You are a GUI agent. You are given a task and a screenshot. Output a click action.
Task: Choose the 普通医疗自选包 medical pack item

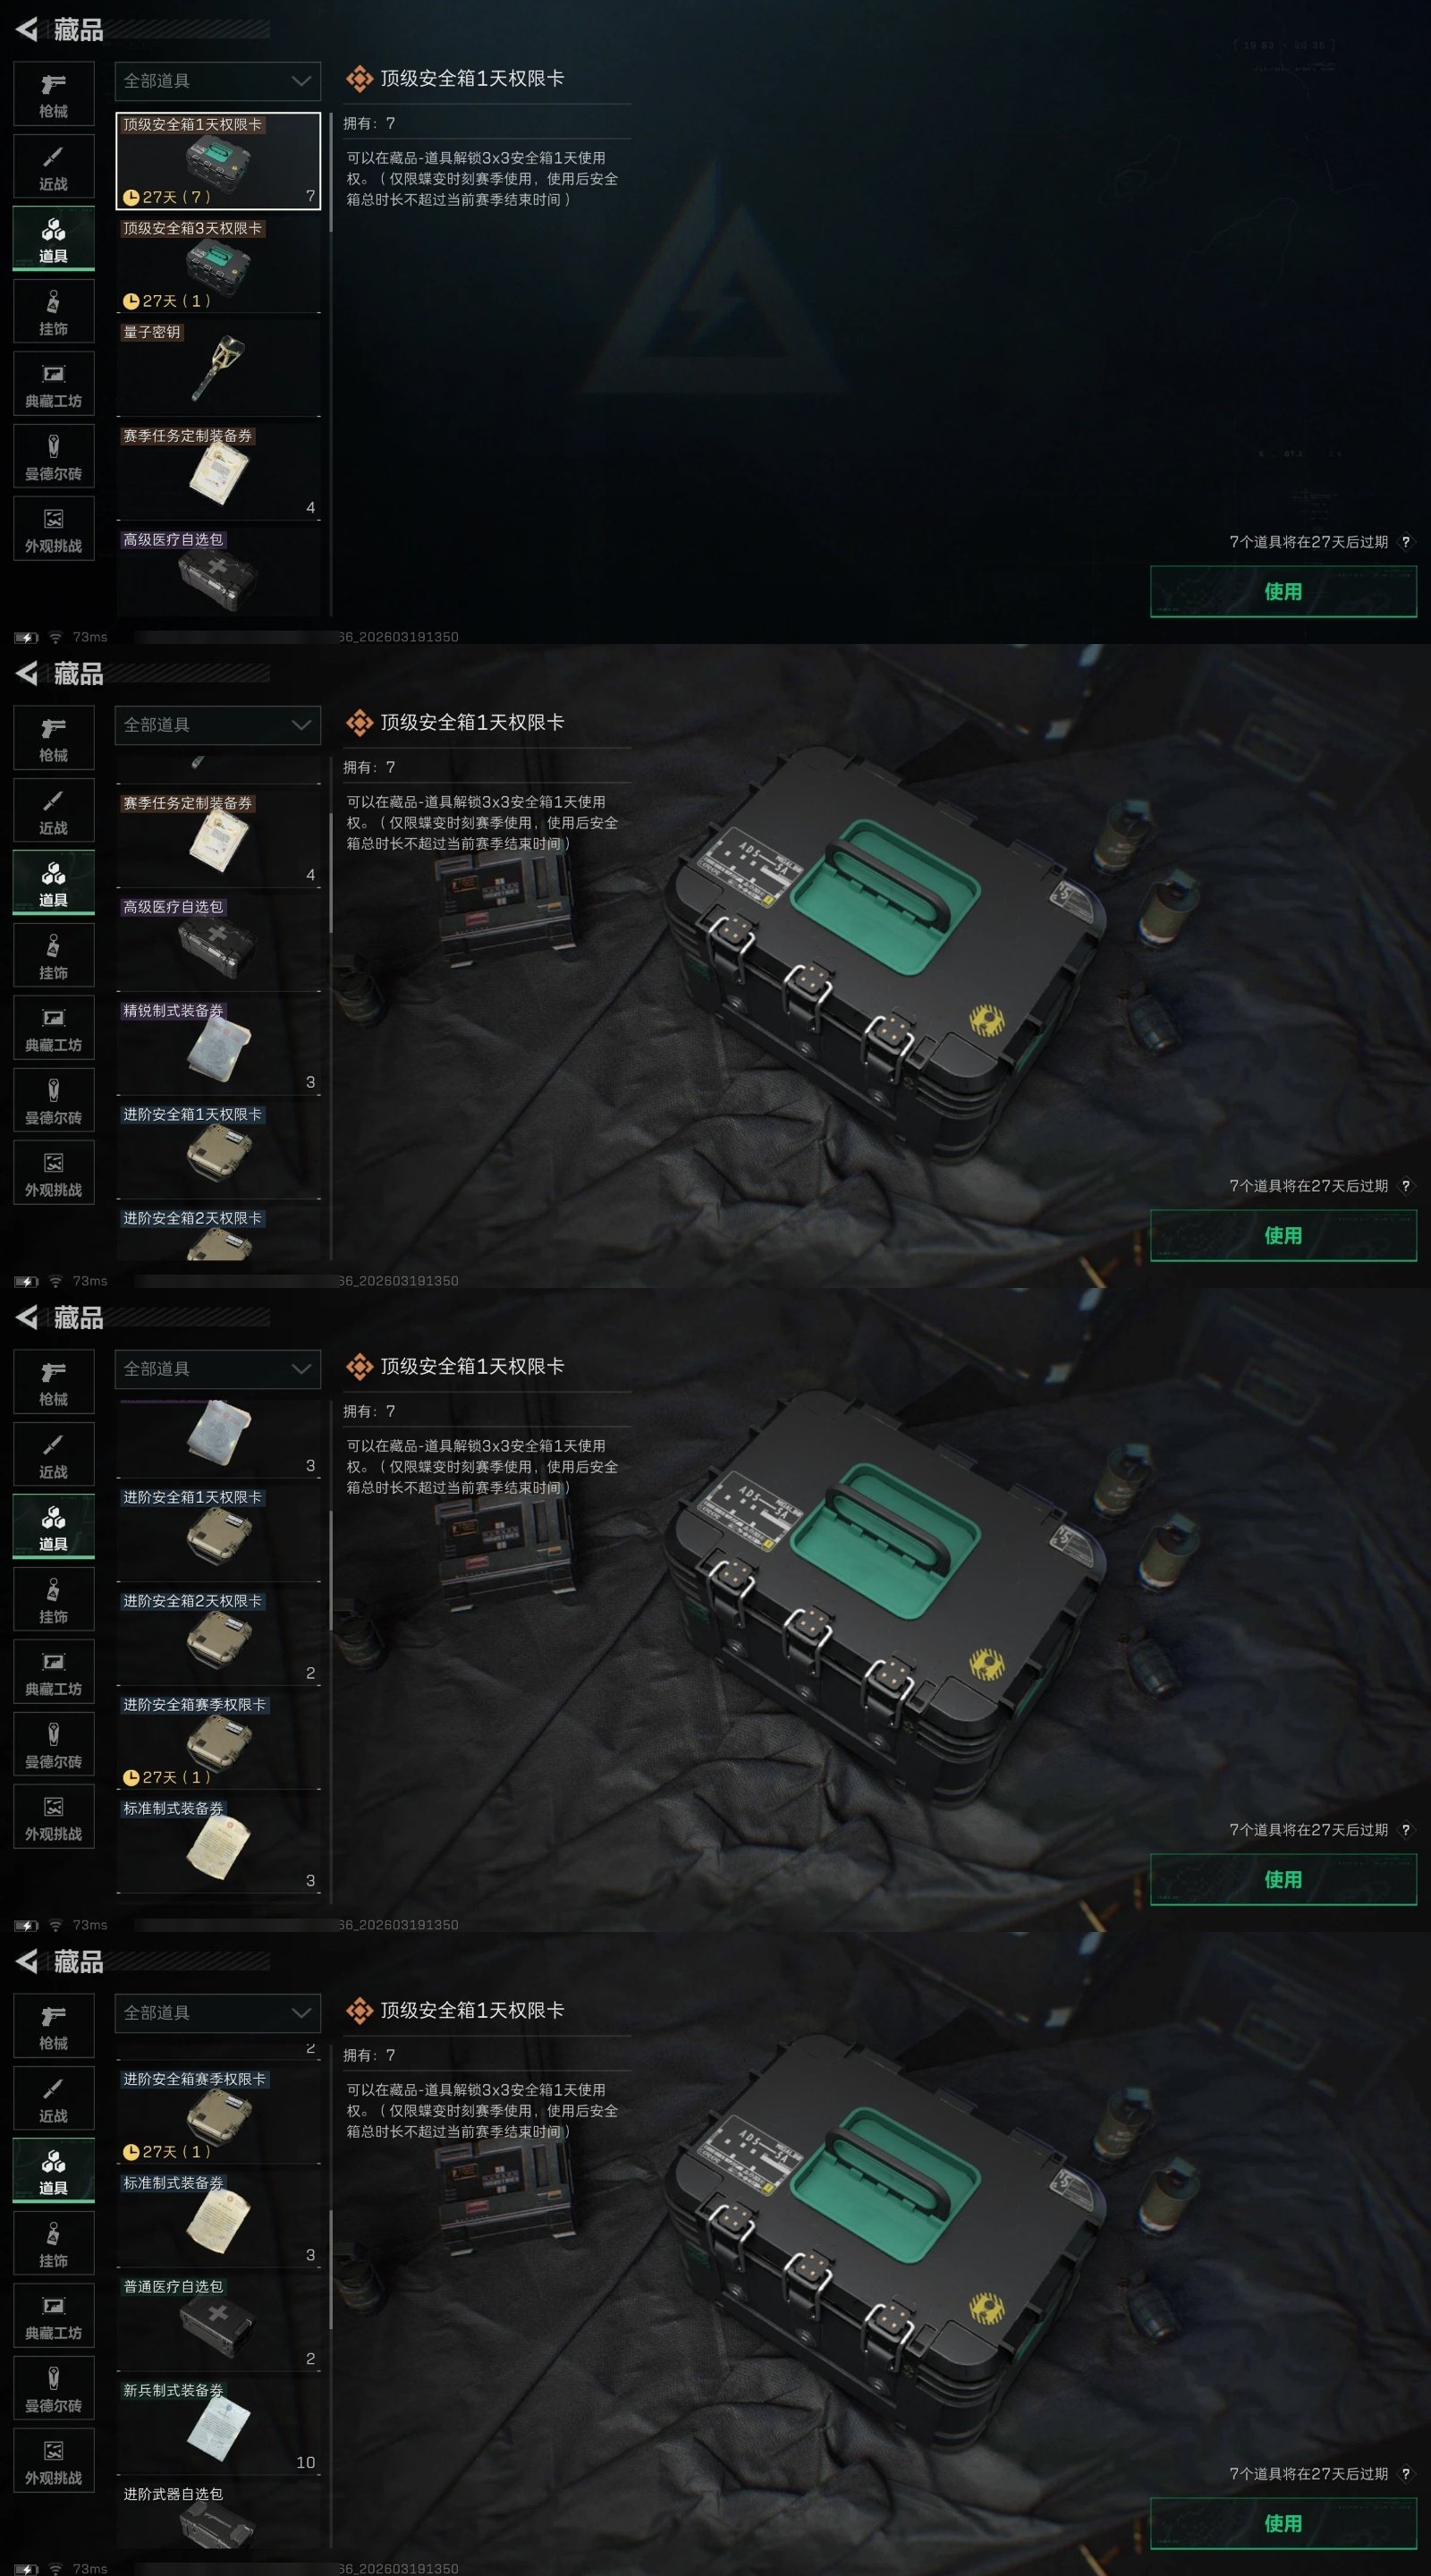tap(218, 2321)
